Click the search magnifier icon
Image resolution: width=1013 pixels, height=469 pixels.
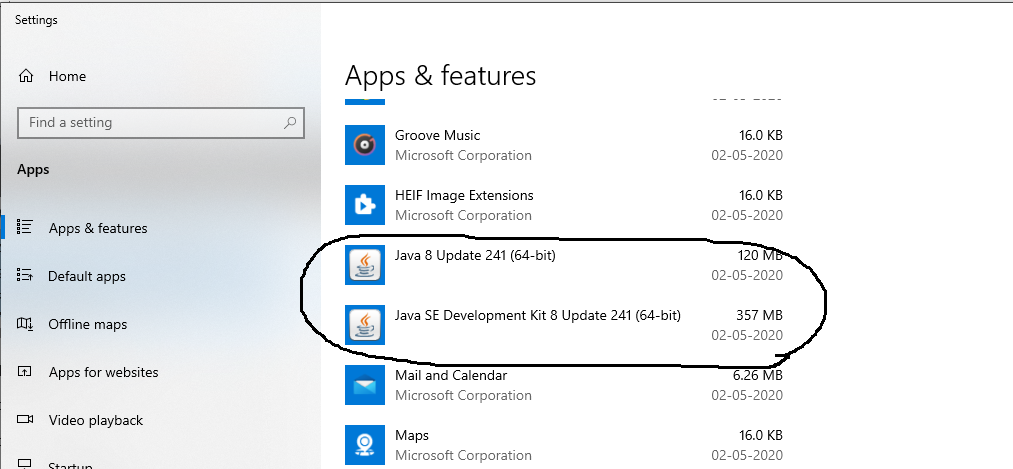[290, 123]
